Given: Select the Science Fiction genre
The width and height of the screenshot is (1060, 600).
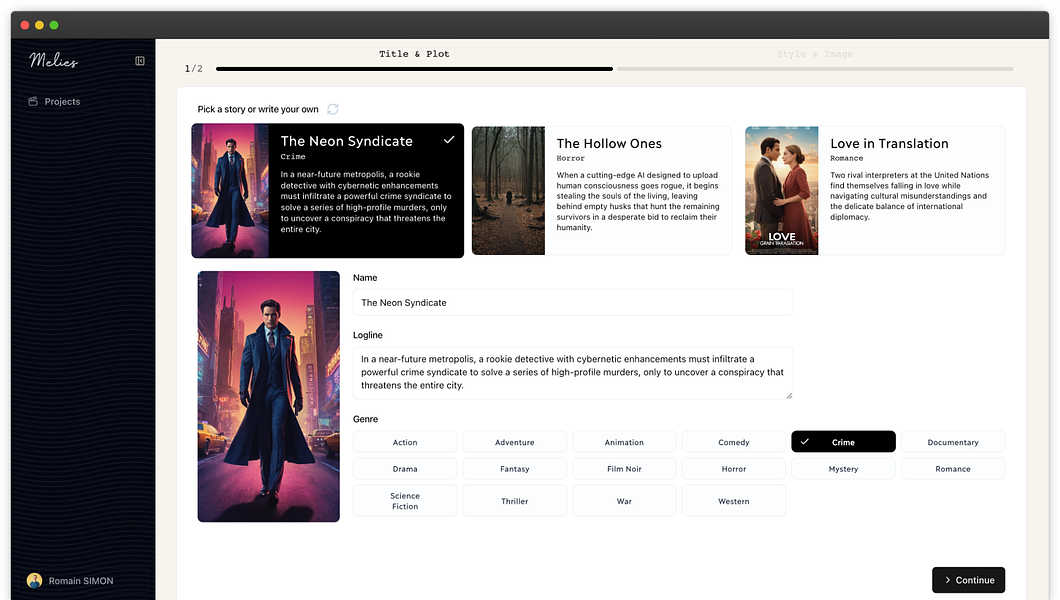Looking at the screenshot, I should 405,501.
